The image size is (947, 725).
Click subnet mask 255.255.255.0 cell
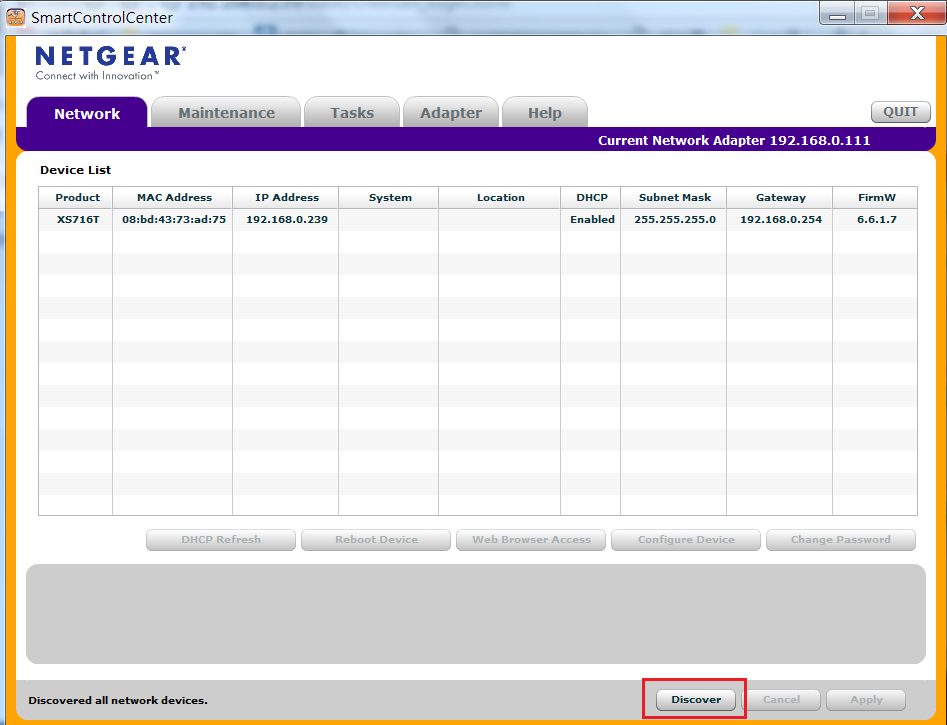pyautogui.click(x=674, y=219)
